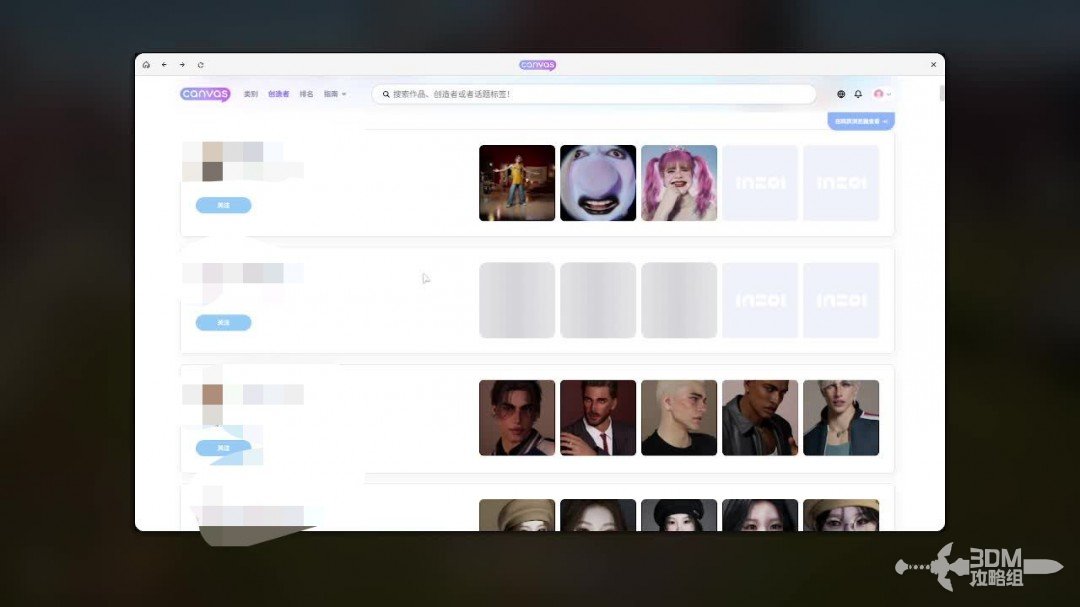Open dark-haired woman portrait in bottom row

tap(598, 515)
